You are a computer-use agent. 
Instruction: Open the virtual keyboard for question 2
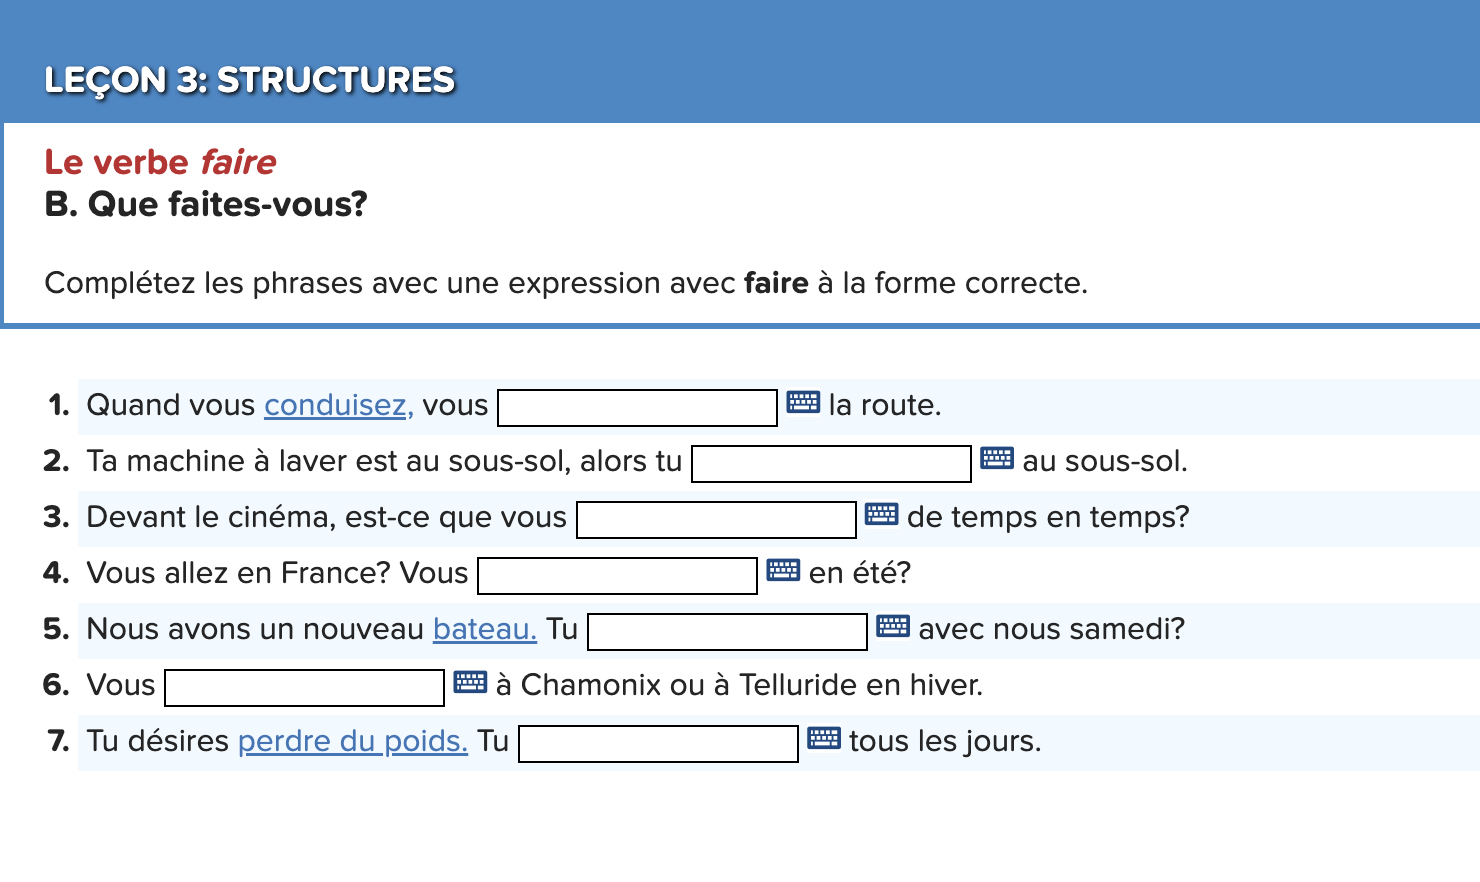[x=996, y=458]
